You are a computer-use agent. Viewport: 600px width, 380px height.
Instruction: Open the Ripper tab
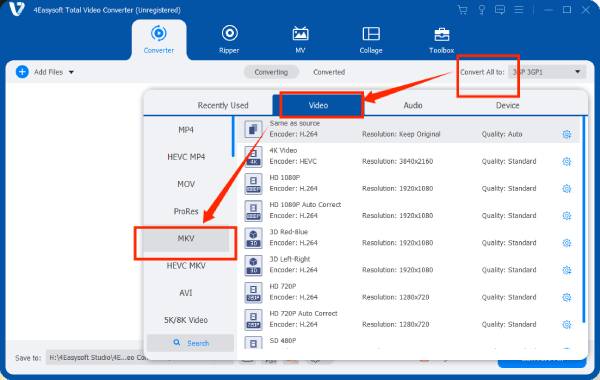(x=229, y=39)
